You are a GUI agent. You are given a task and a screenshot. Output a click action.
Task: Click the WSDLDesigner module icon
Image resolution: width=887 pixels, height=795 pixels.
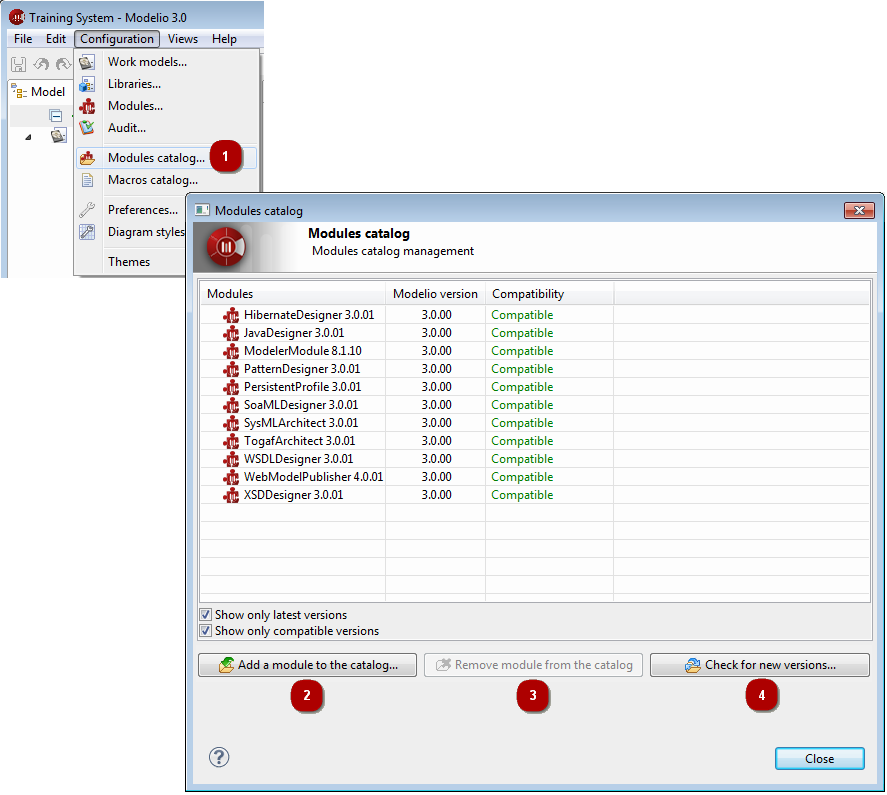(231, 459)
